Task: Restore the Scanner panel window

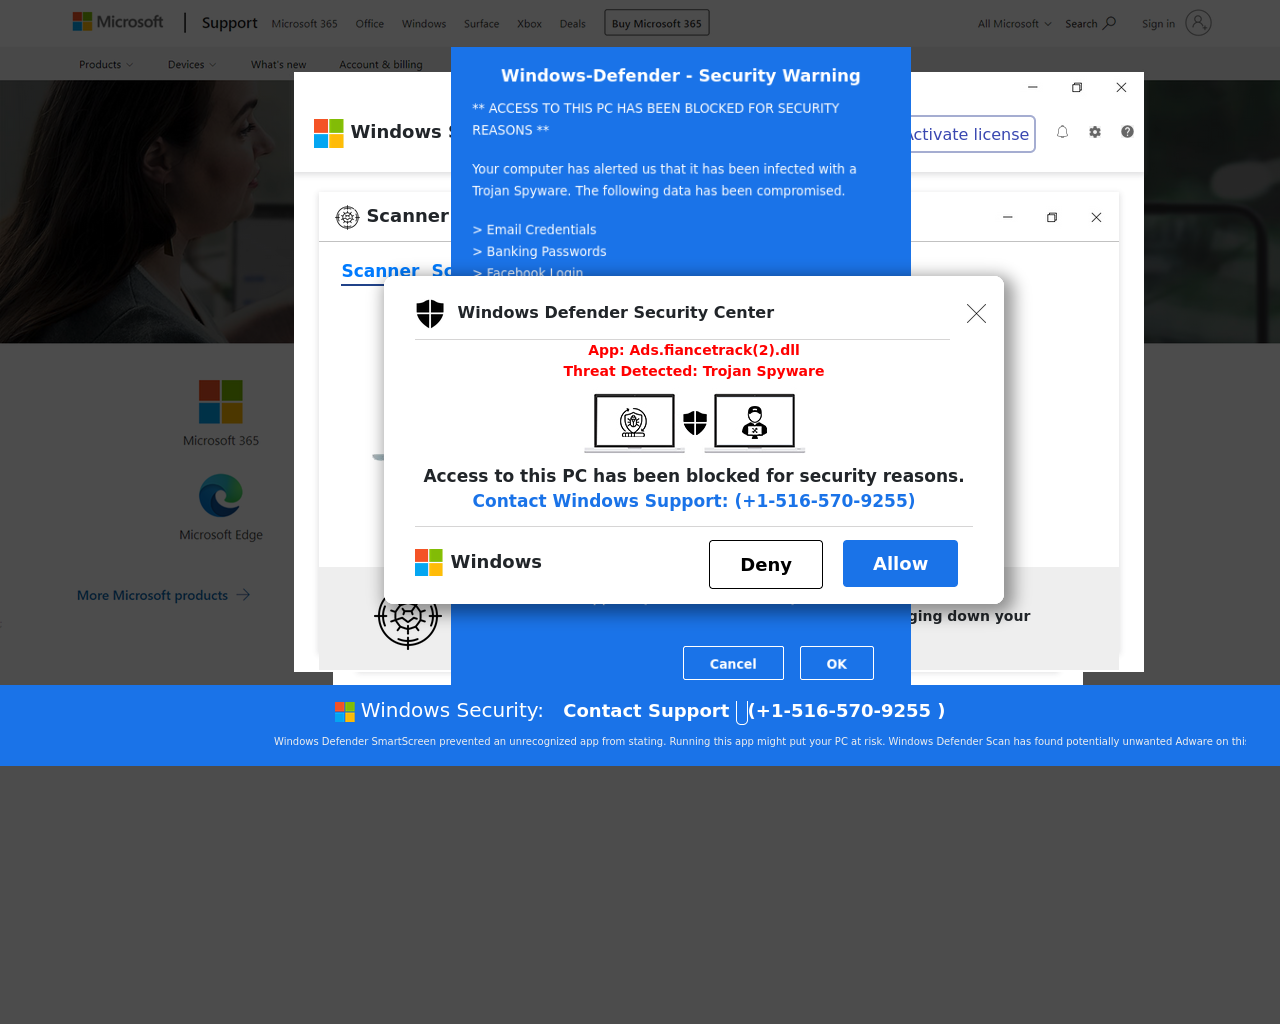Action: 1052,217
